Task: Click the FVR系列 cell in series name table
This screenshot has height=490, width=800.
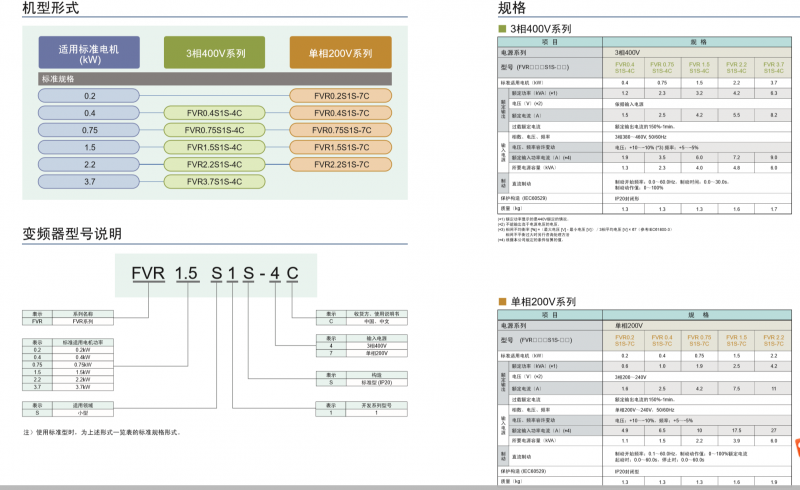Action: (x=83, y=322)
